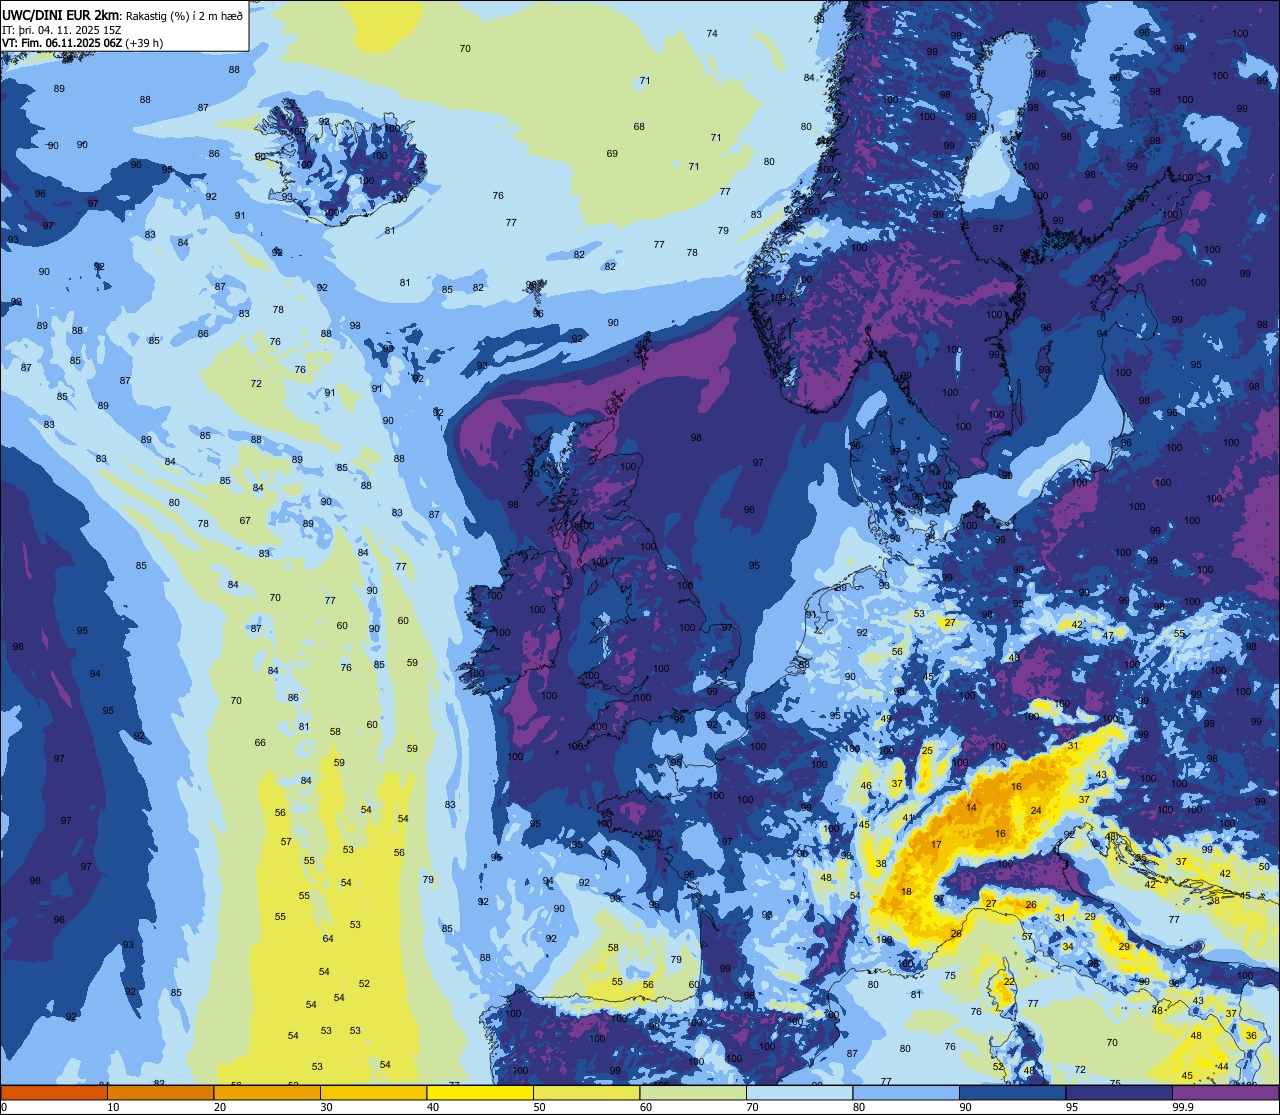Click the humidity value "14" on the map
Viewport: 1280px width, 1115px height.
point(971,807)
